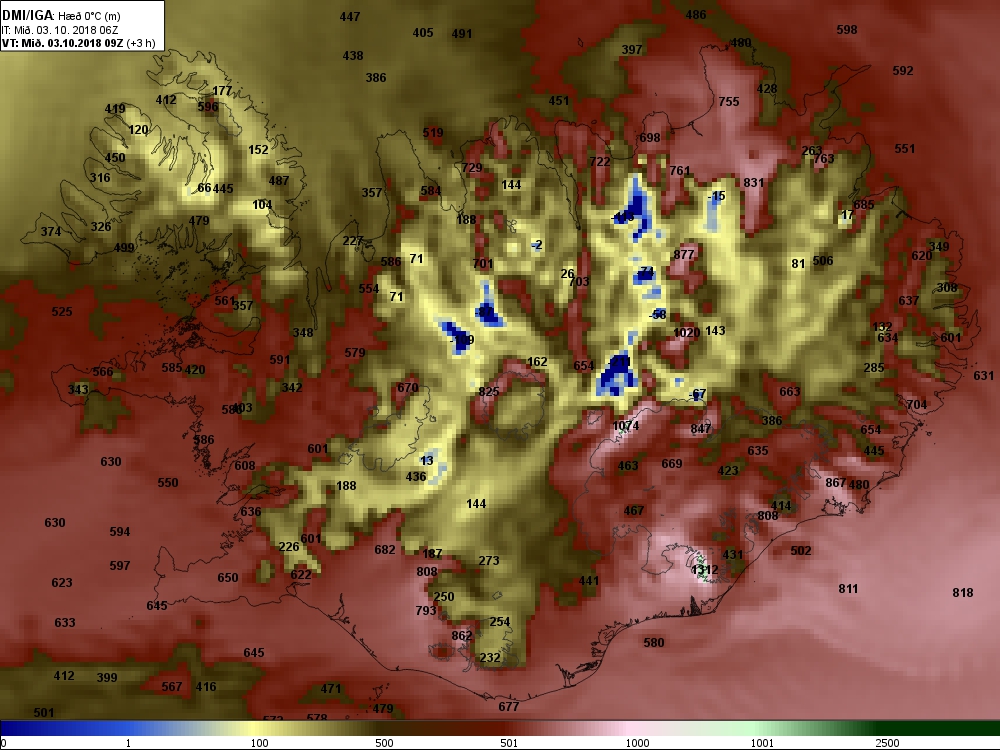
Task: Click the map value 596
Action: [208, 107]
